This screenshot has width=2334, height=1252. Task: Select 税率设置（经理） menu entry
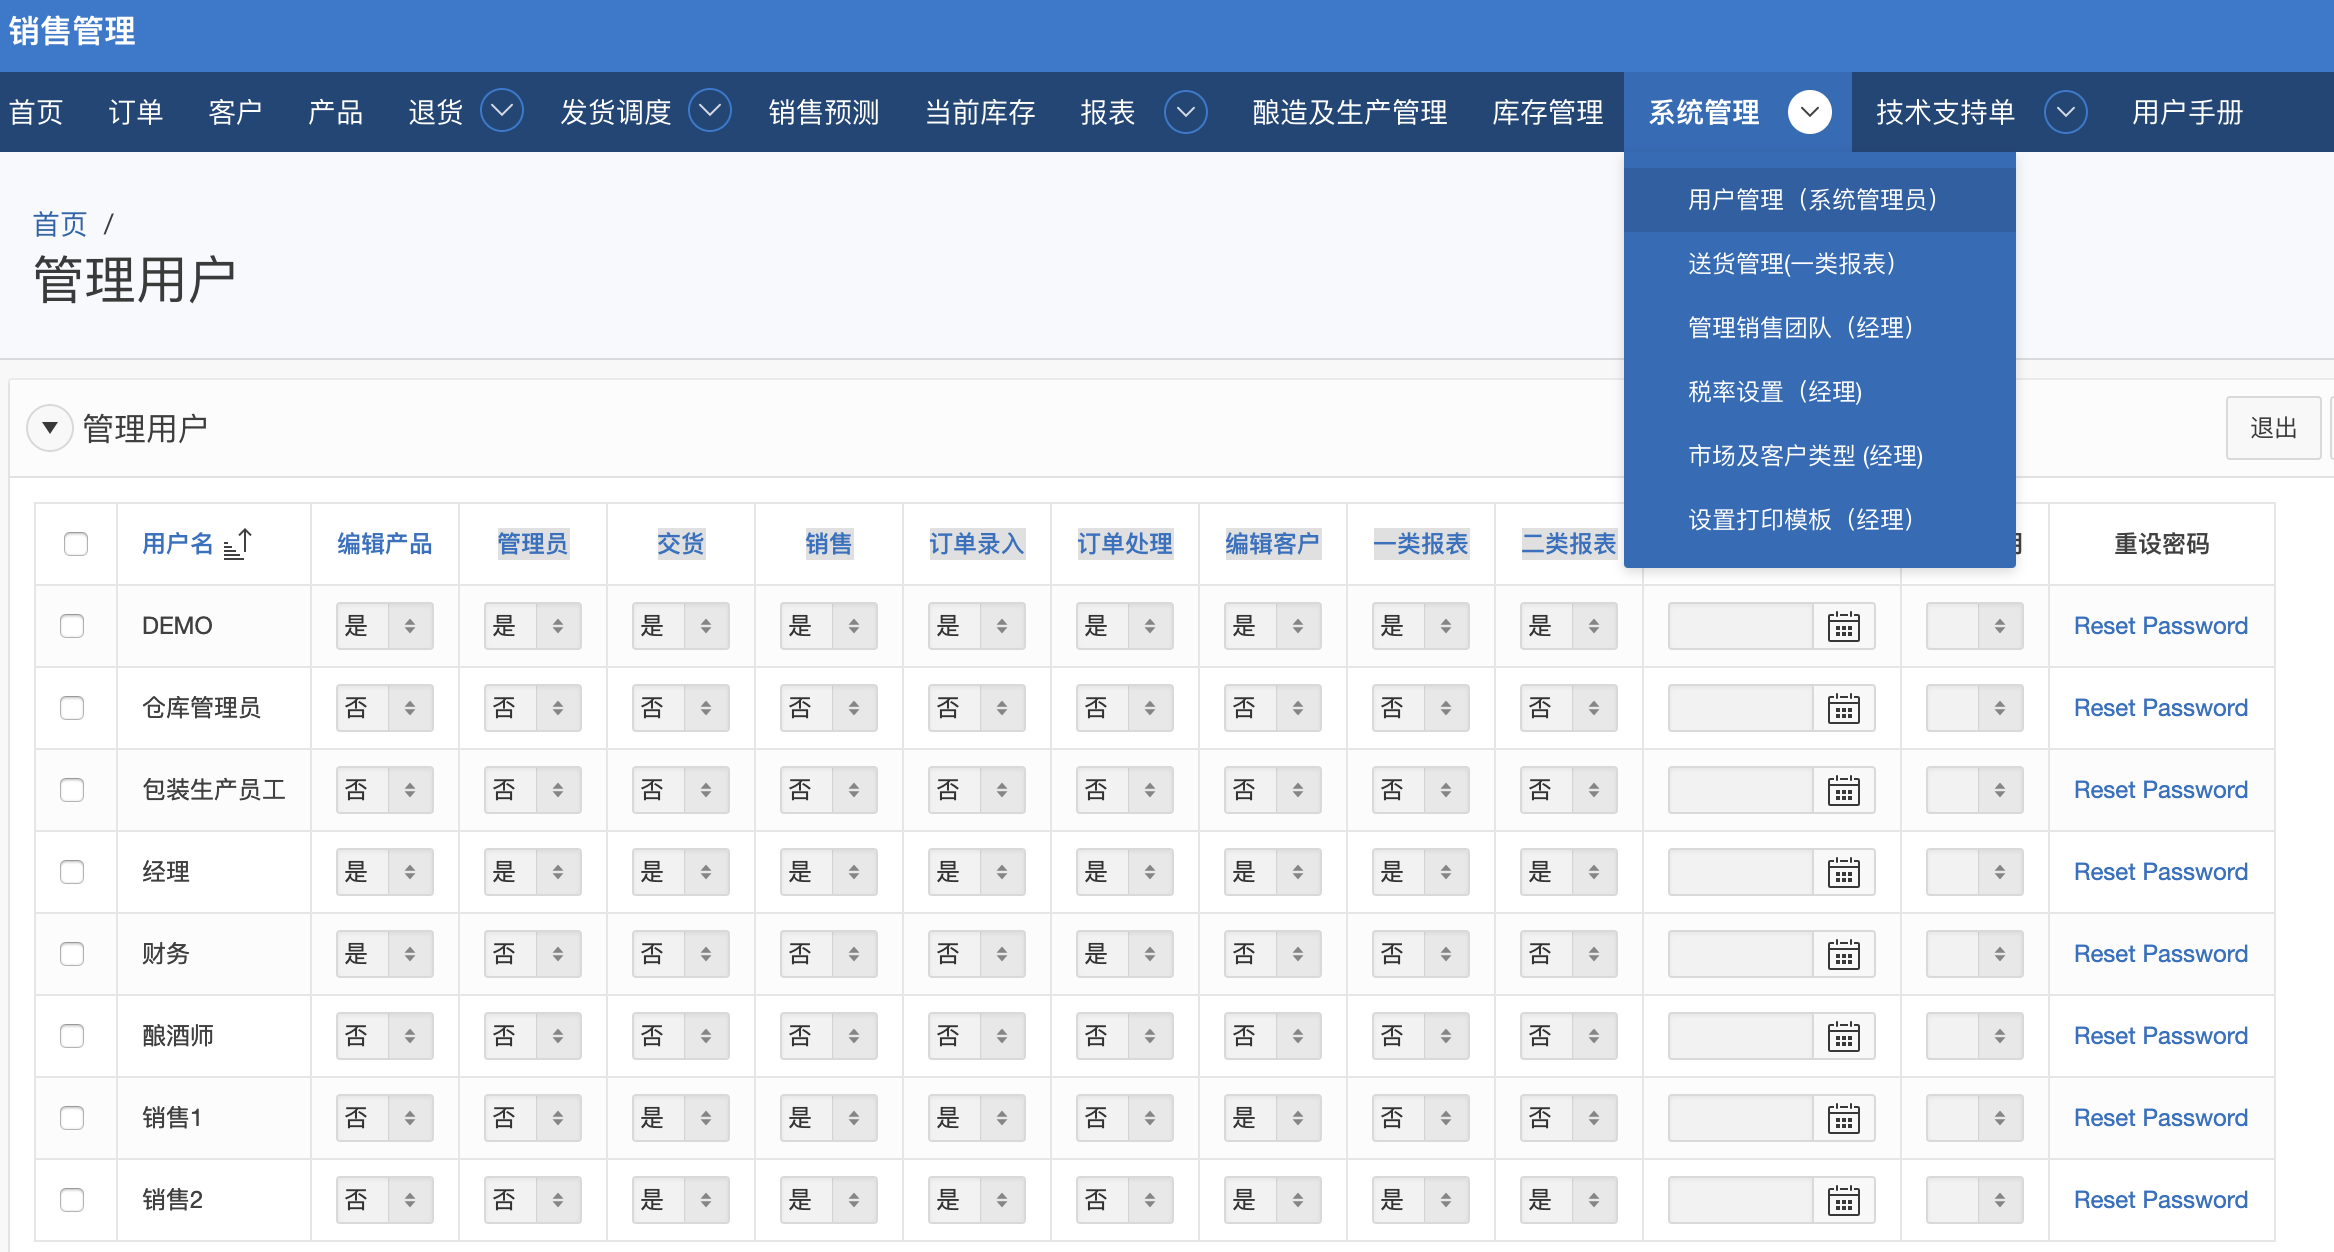(x=1774, y=392)
